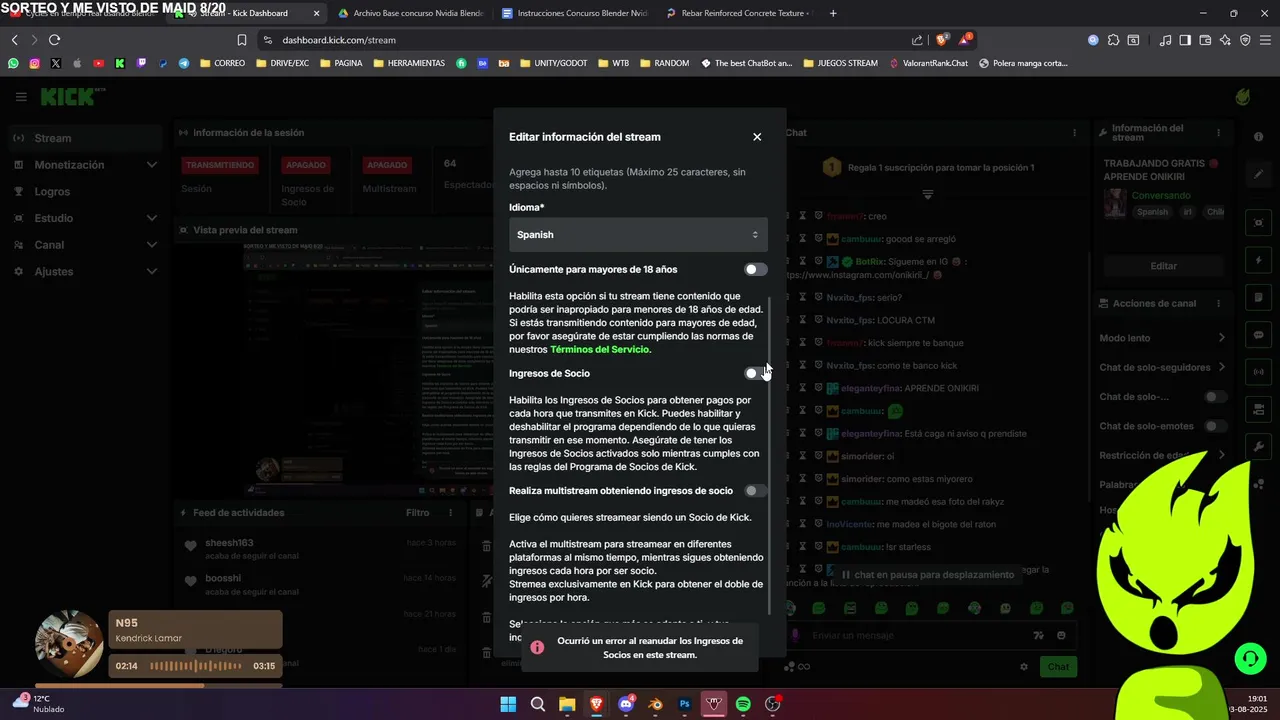1280x720 pixels.
Task: Click the pencil edit icon in right rail
Action: 1258,174
